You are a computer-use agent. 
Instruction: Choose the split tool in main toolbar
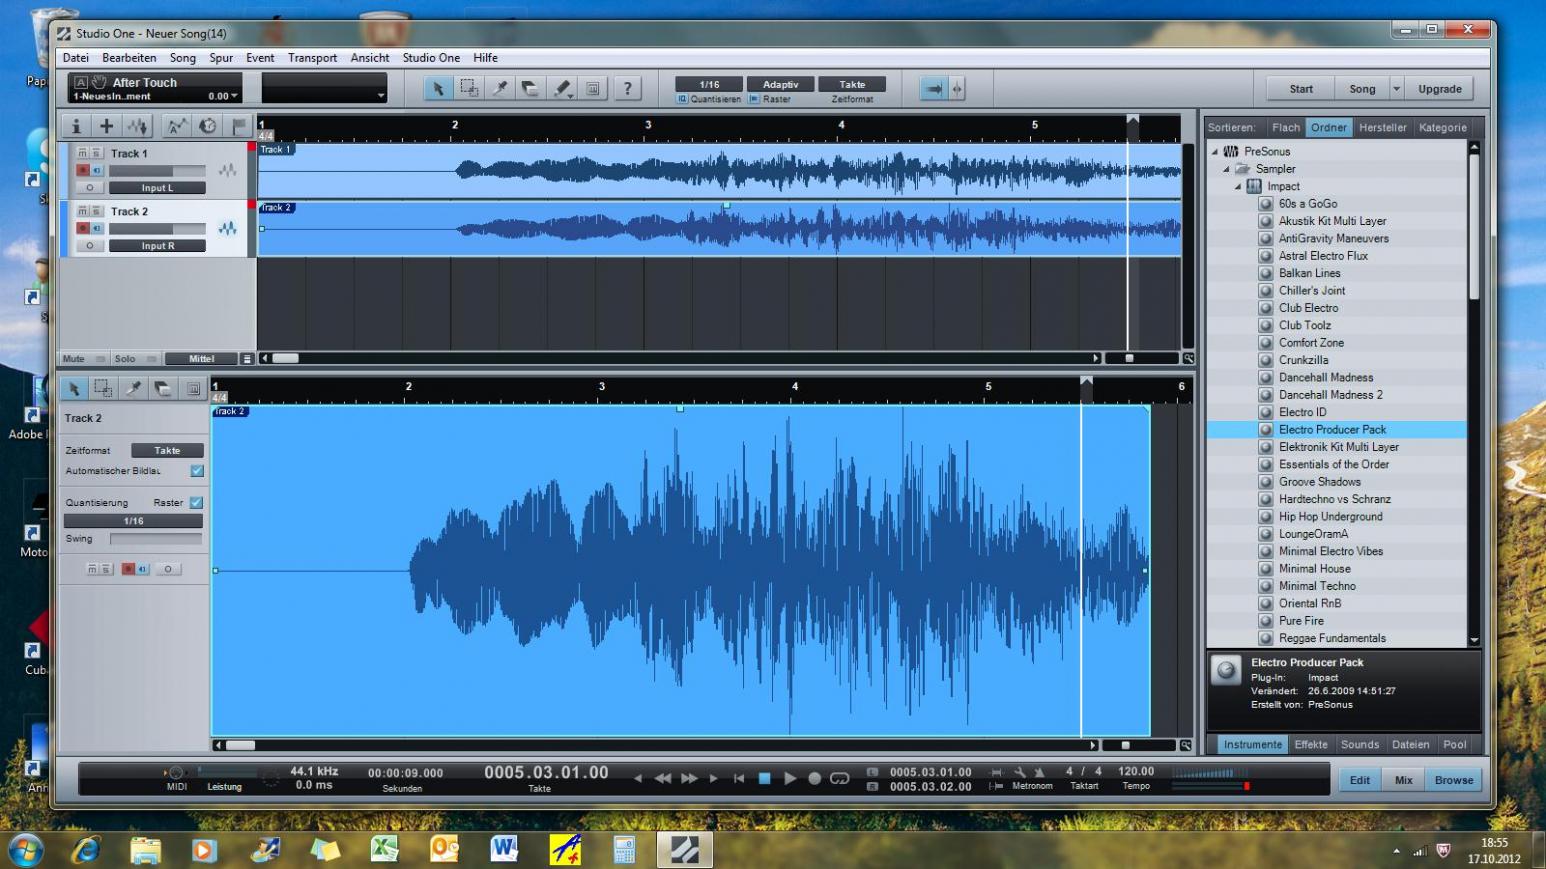pyautogui.click(x=499, y=89)
